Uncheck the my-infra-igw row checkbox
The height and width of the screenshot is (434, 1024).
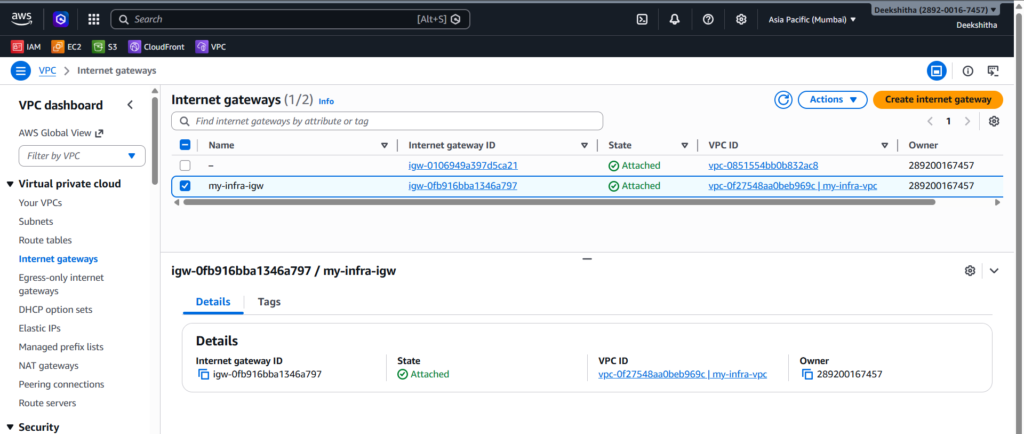click(185, 186)
